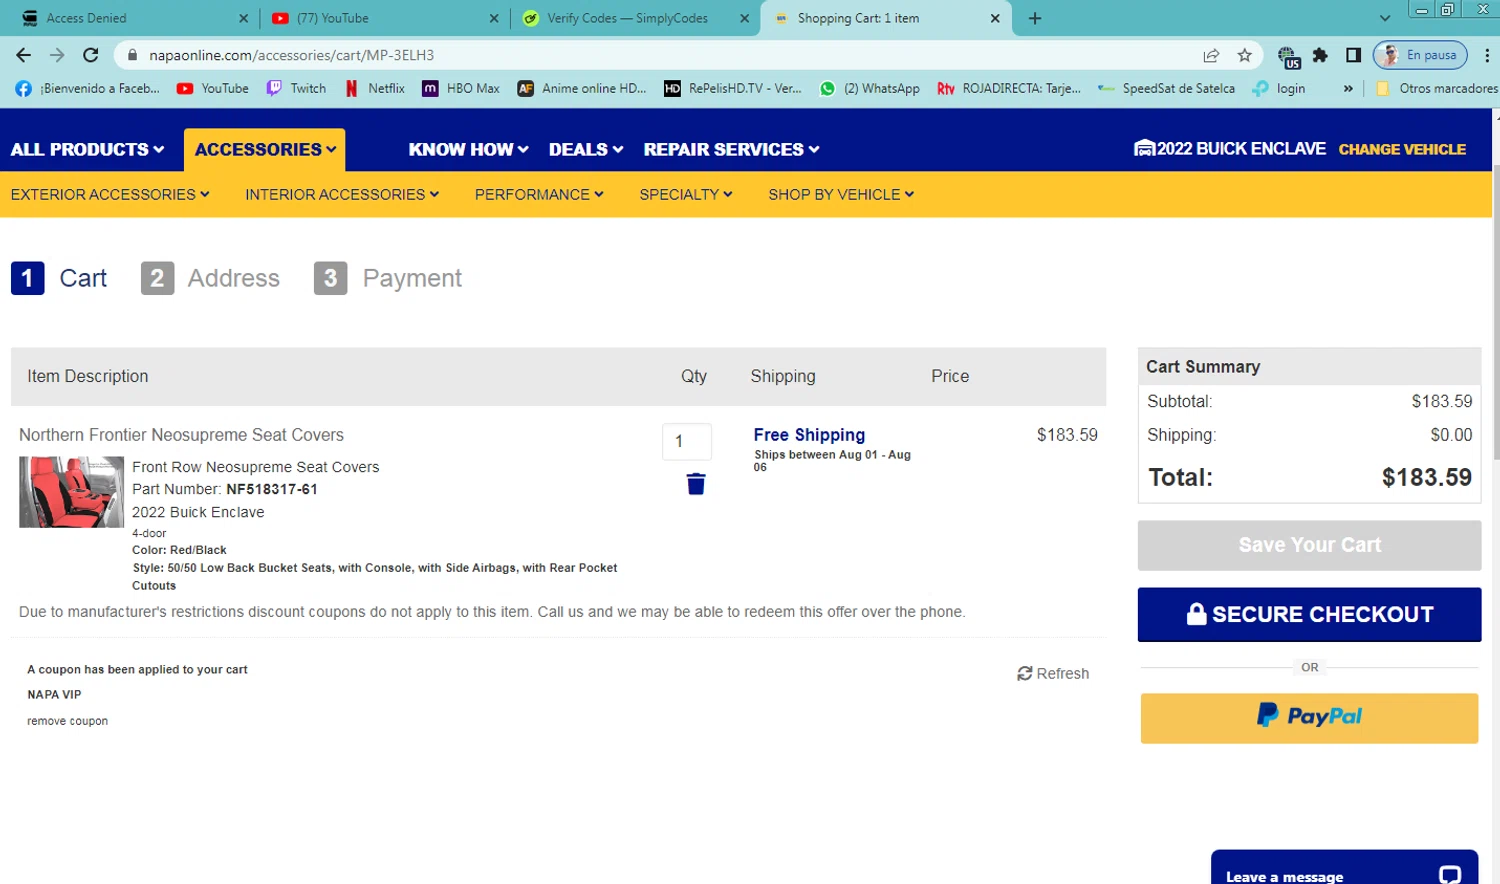Expand the REPAIR SERVICES menu

[x=731, y=149]
